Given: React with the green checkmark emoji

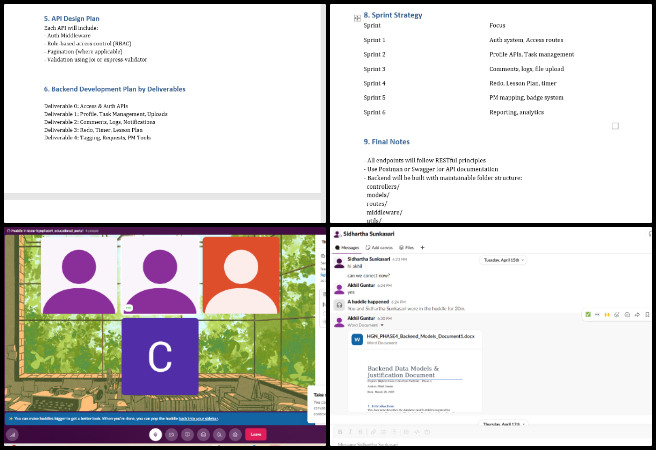Looking at the screenshot, I should click(x=588, y=314).
